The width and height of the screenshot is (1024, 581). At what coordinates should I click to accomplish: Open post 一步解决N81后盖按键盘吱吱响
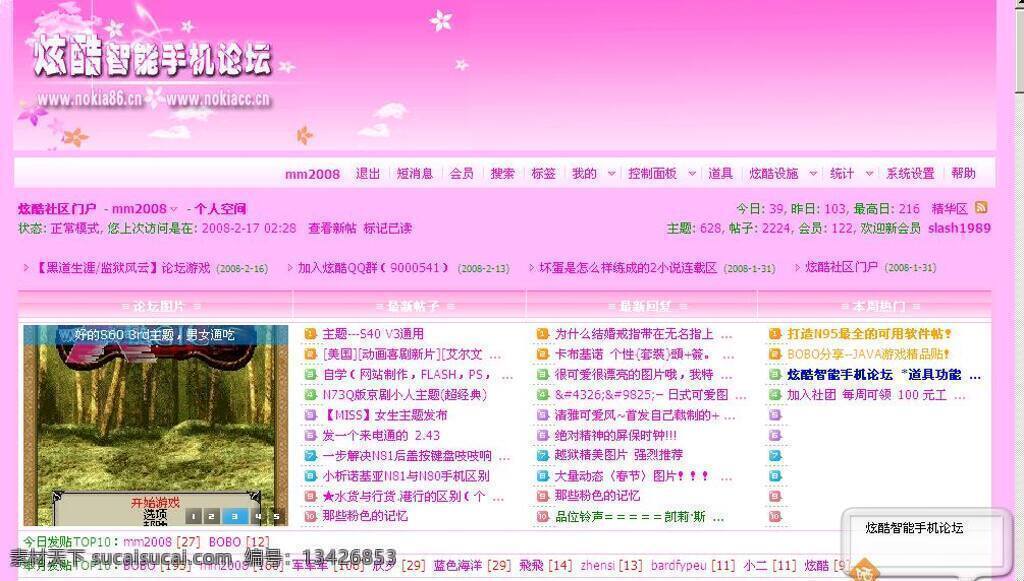click(408, 456)
